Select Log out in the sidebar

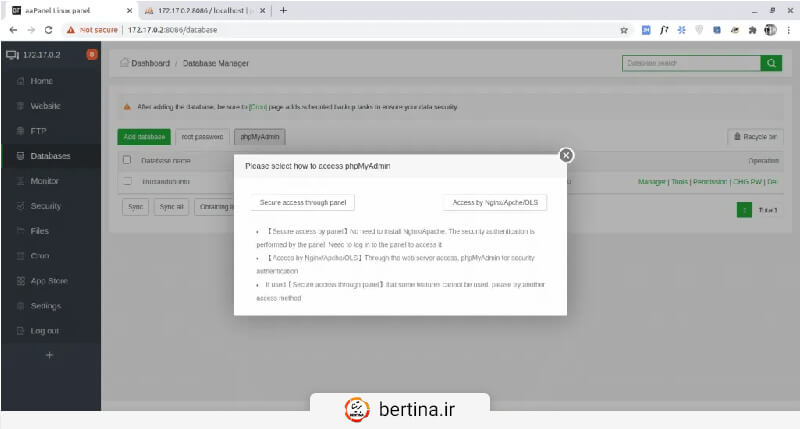tap(44, 331)
